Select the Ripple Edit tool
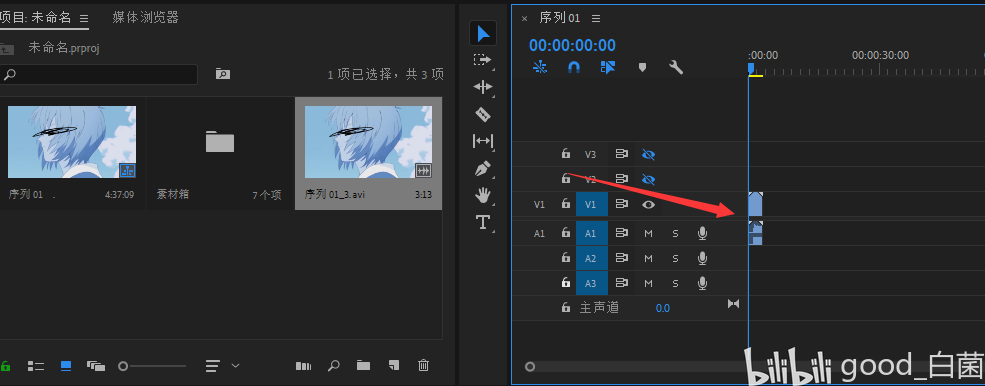This screenshot has width=985, height=386. pos(482,87)
